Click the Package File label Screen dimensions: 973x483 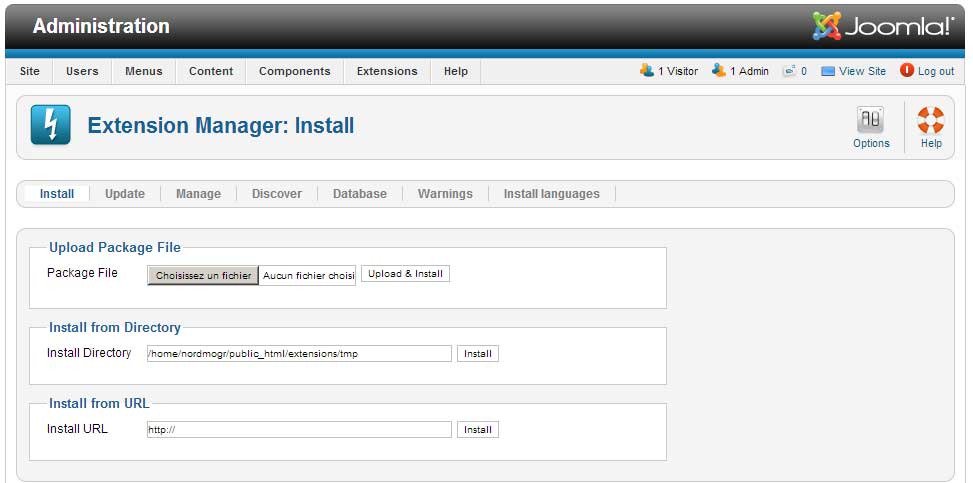click(x=82, y=273)
